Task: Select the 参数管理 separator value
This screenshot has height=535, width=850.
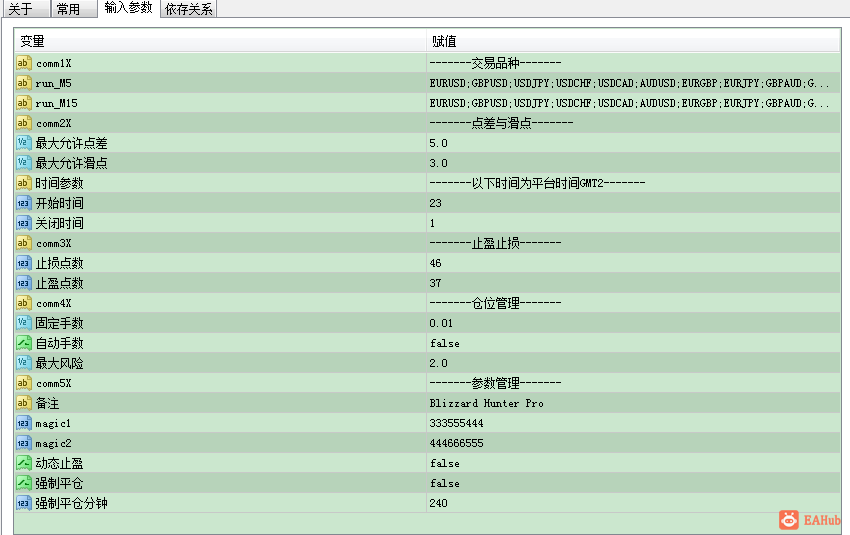Action: [495, 383]
